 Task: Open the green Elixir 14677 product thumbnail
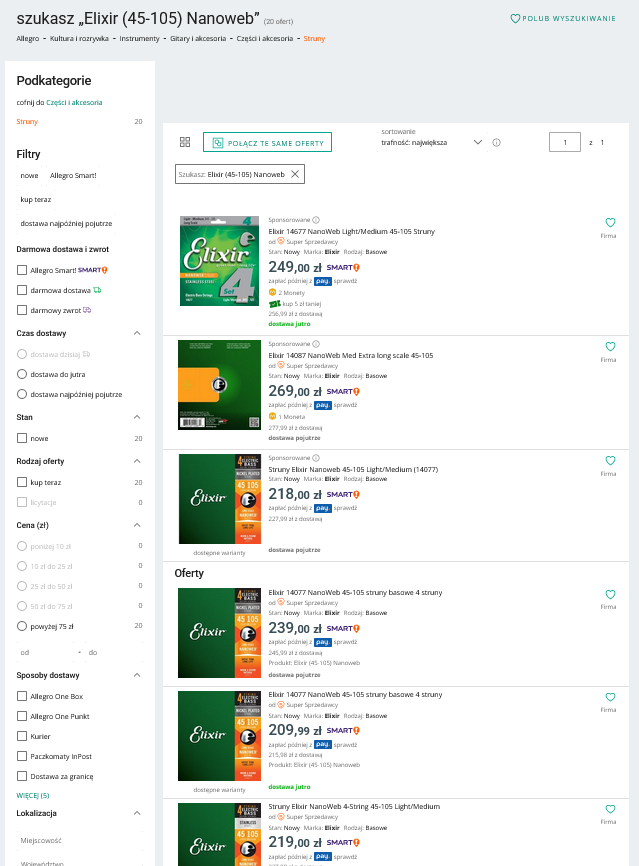[x=219, y=261]
